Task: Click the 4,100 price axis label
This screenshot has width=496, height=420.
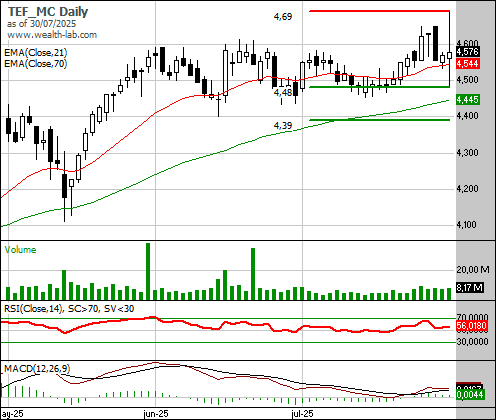Action: point(467,225)
